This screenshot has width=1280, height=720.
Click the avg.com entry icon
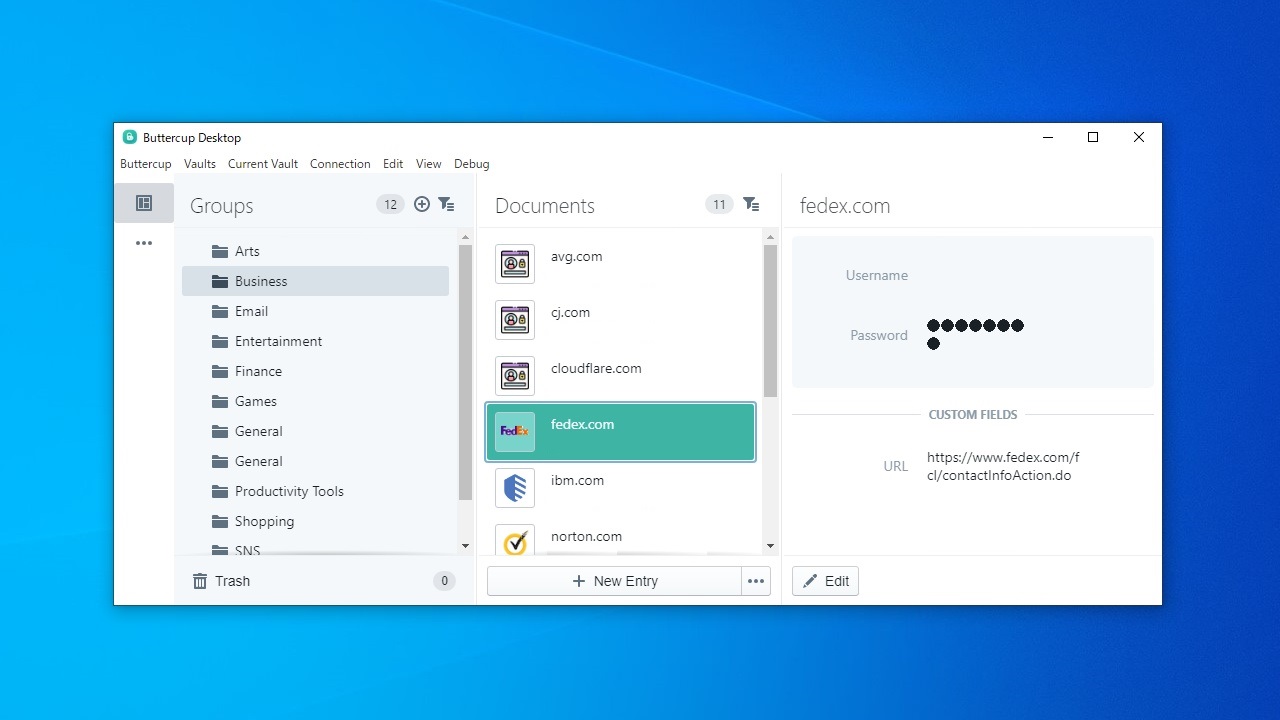click(515, 264)
